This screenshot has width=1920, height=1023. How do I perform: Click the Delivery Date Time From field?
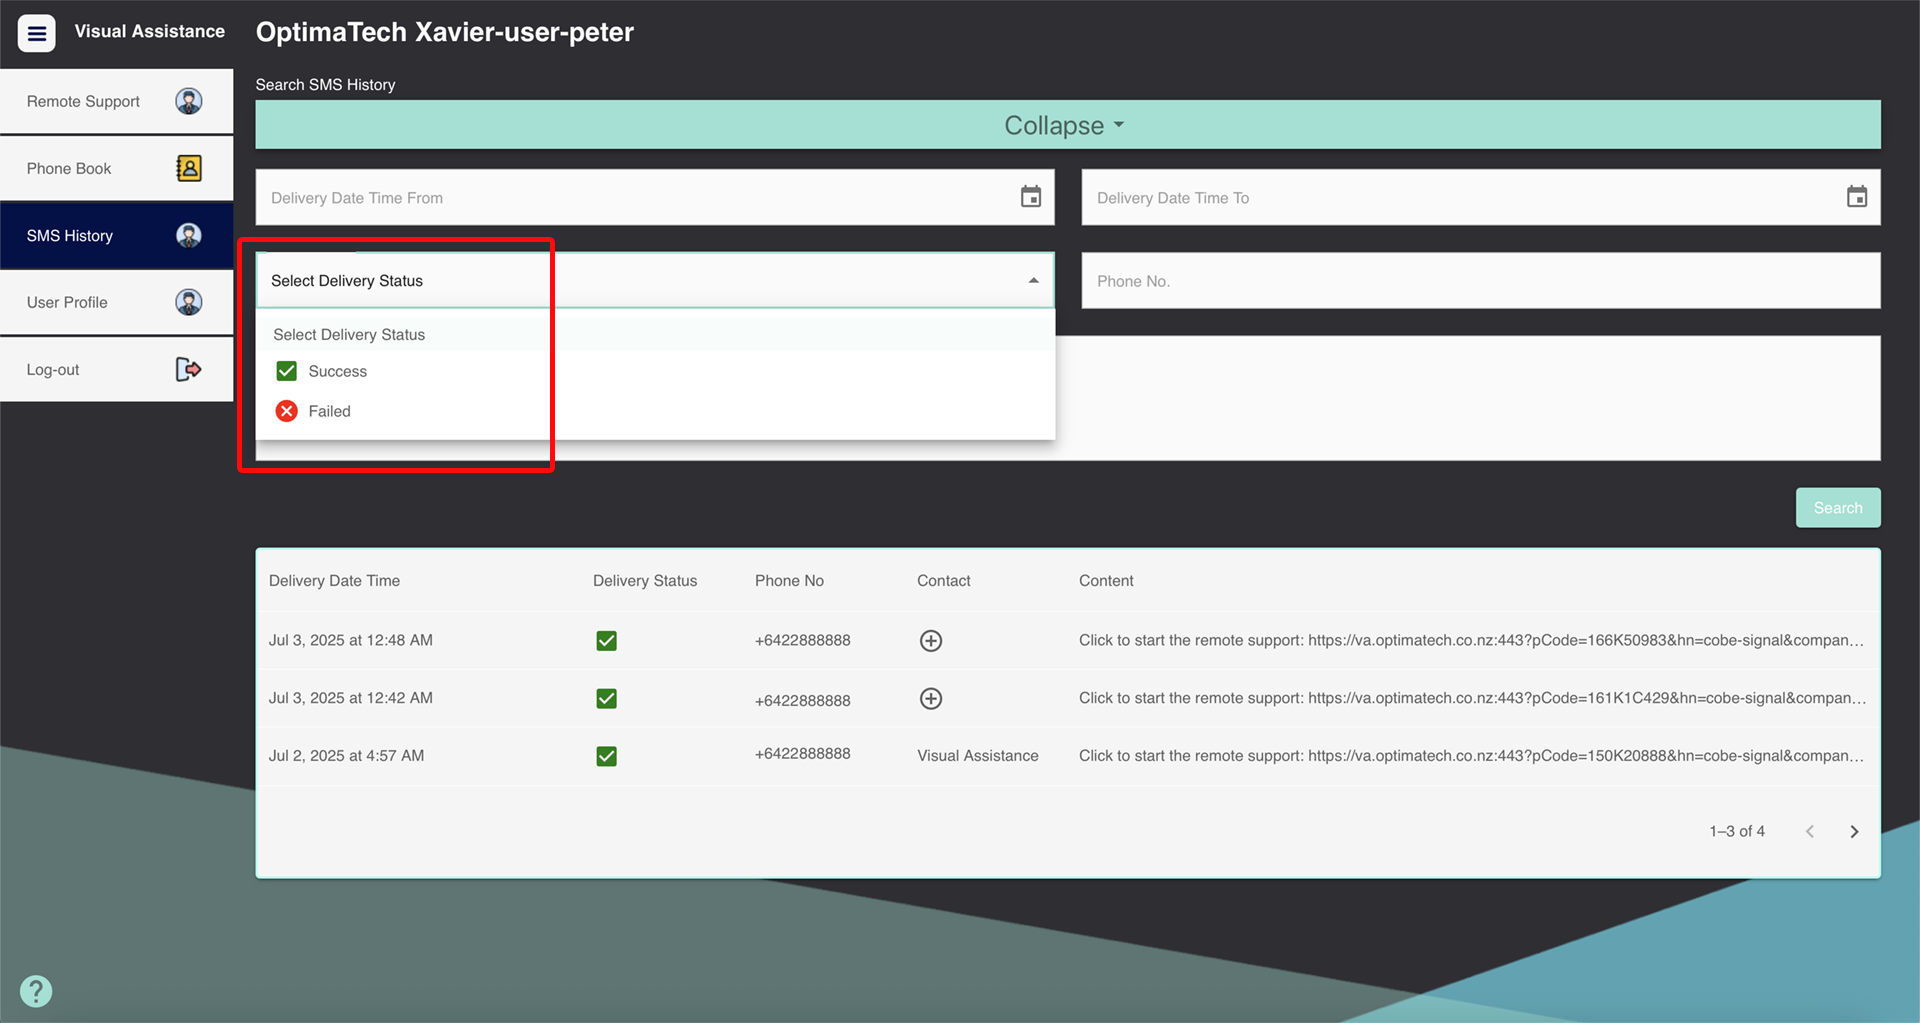pos(655,197)
